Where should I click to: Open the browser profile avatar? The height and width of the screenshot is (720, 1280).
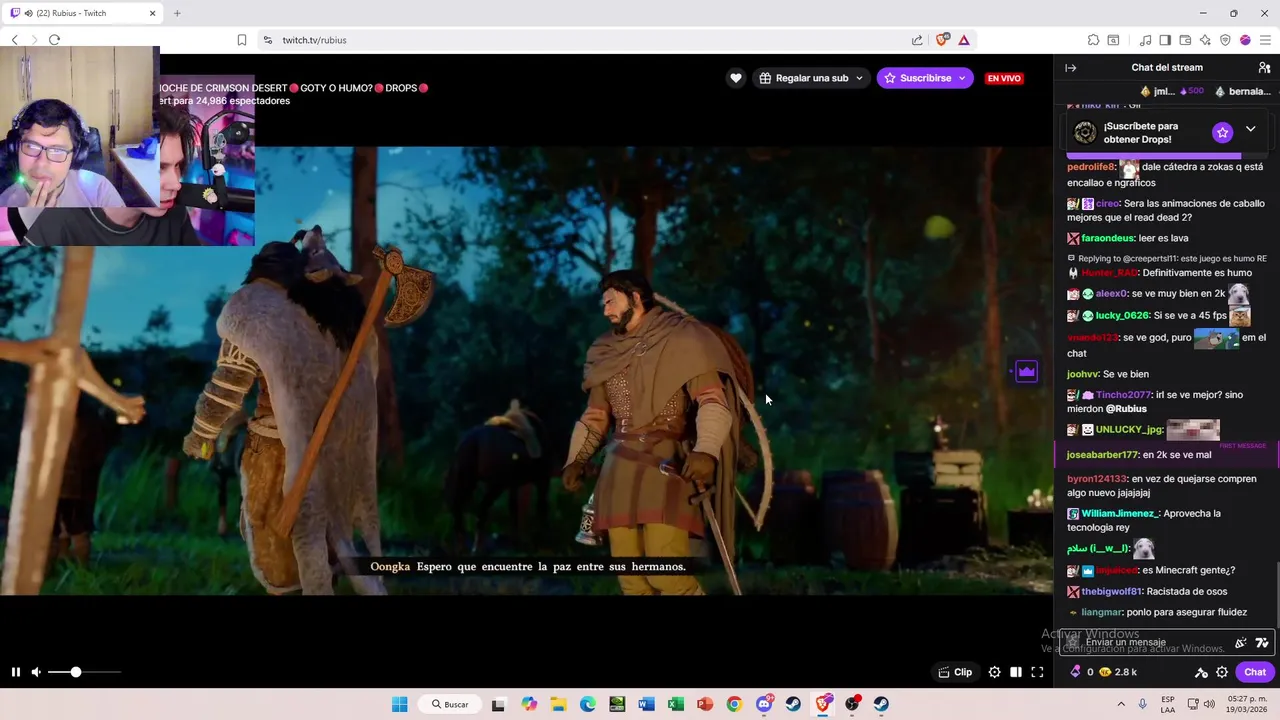(1245, 40)
